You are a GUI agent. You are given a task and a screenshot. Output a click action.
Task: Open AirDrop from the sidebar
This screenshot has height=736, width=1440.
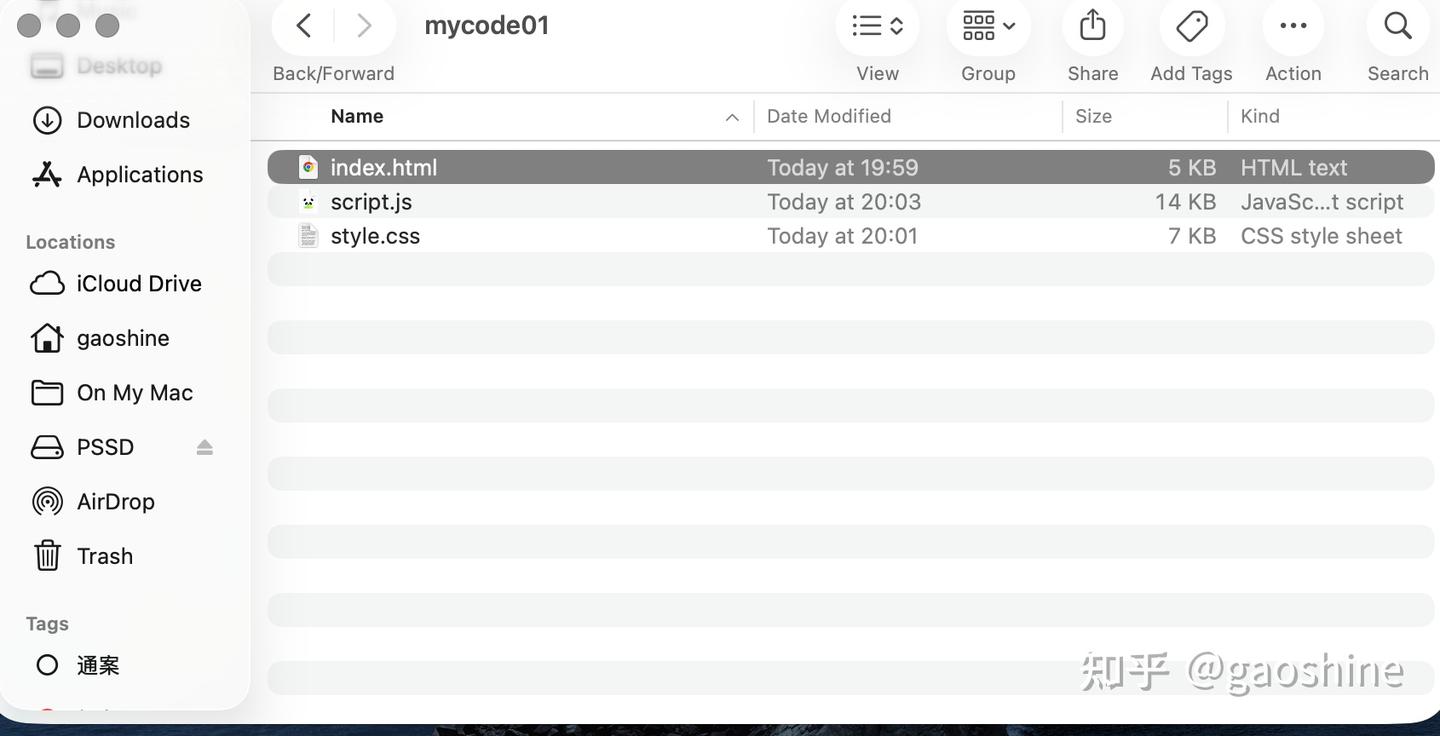click(x=115, y=501)
